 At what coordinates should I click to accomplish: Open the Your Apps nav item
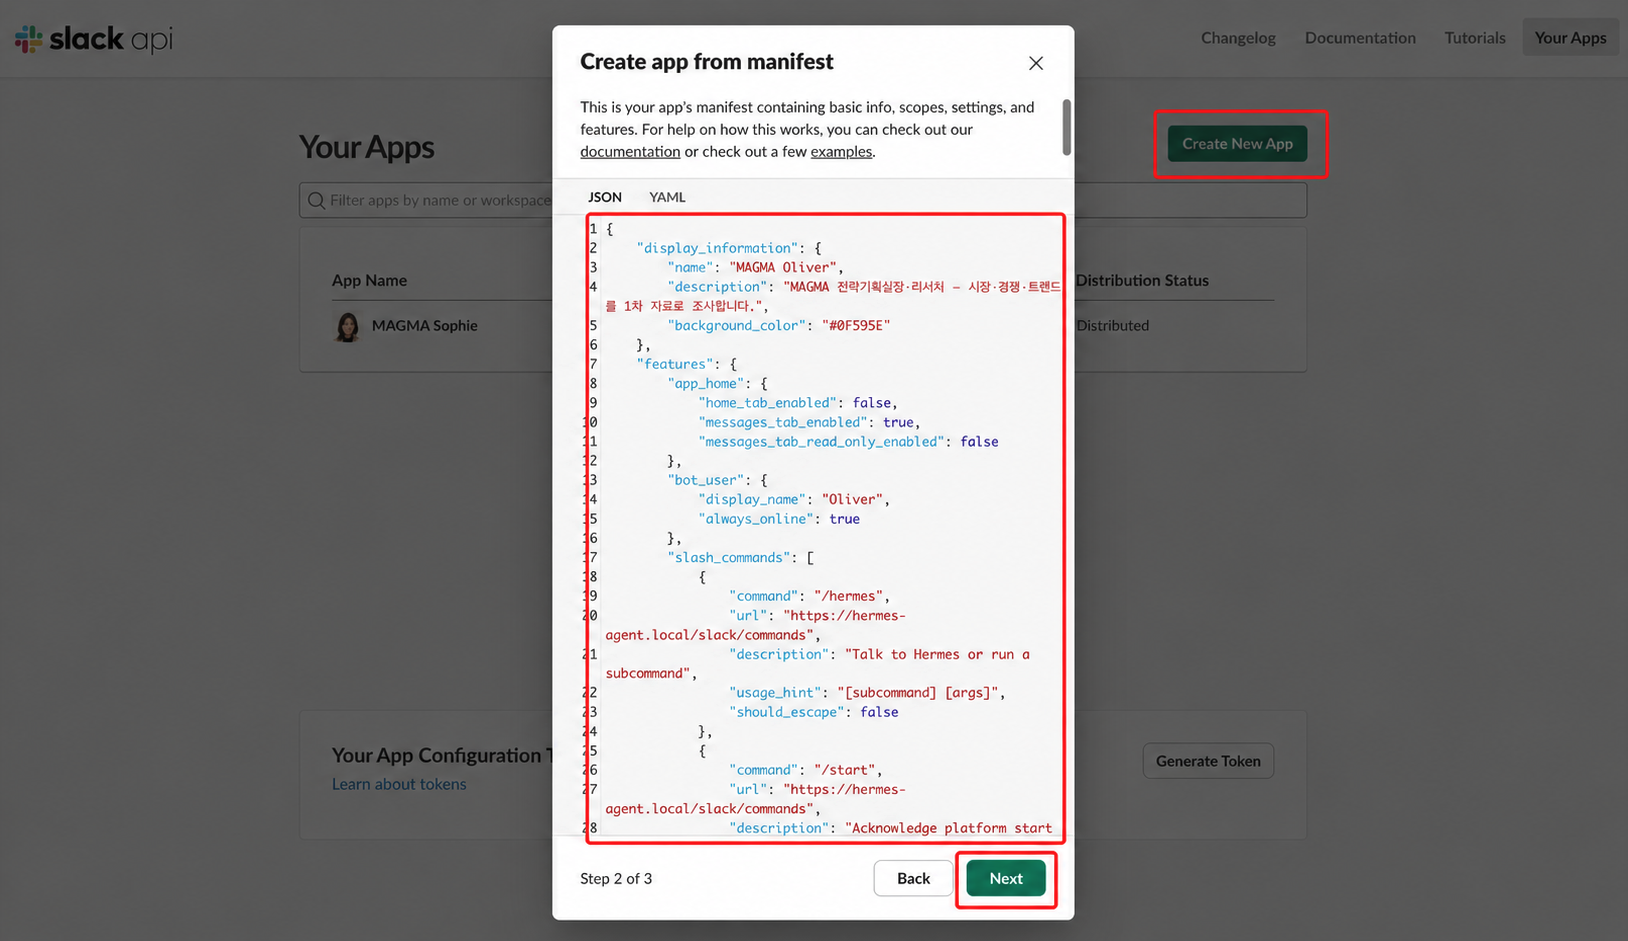(1570, 38)
